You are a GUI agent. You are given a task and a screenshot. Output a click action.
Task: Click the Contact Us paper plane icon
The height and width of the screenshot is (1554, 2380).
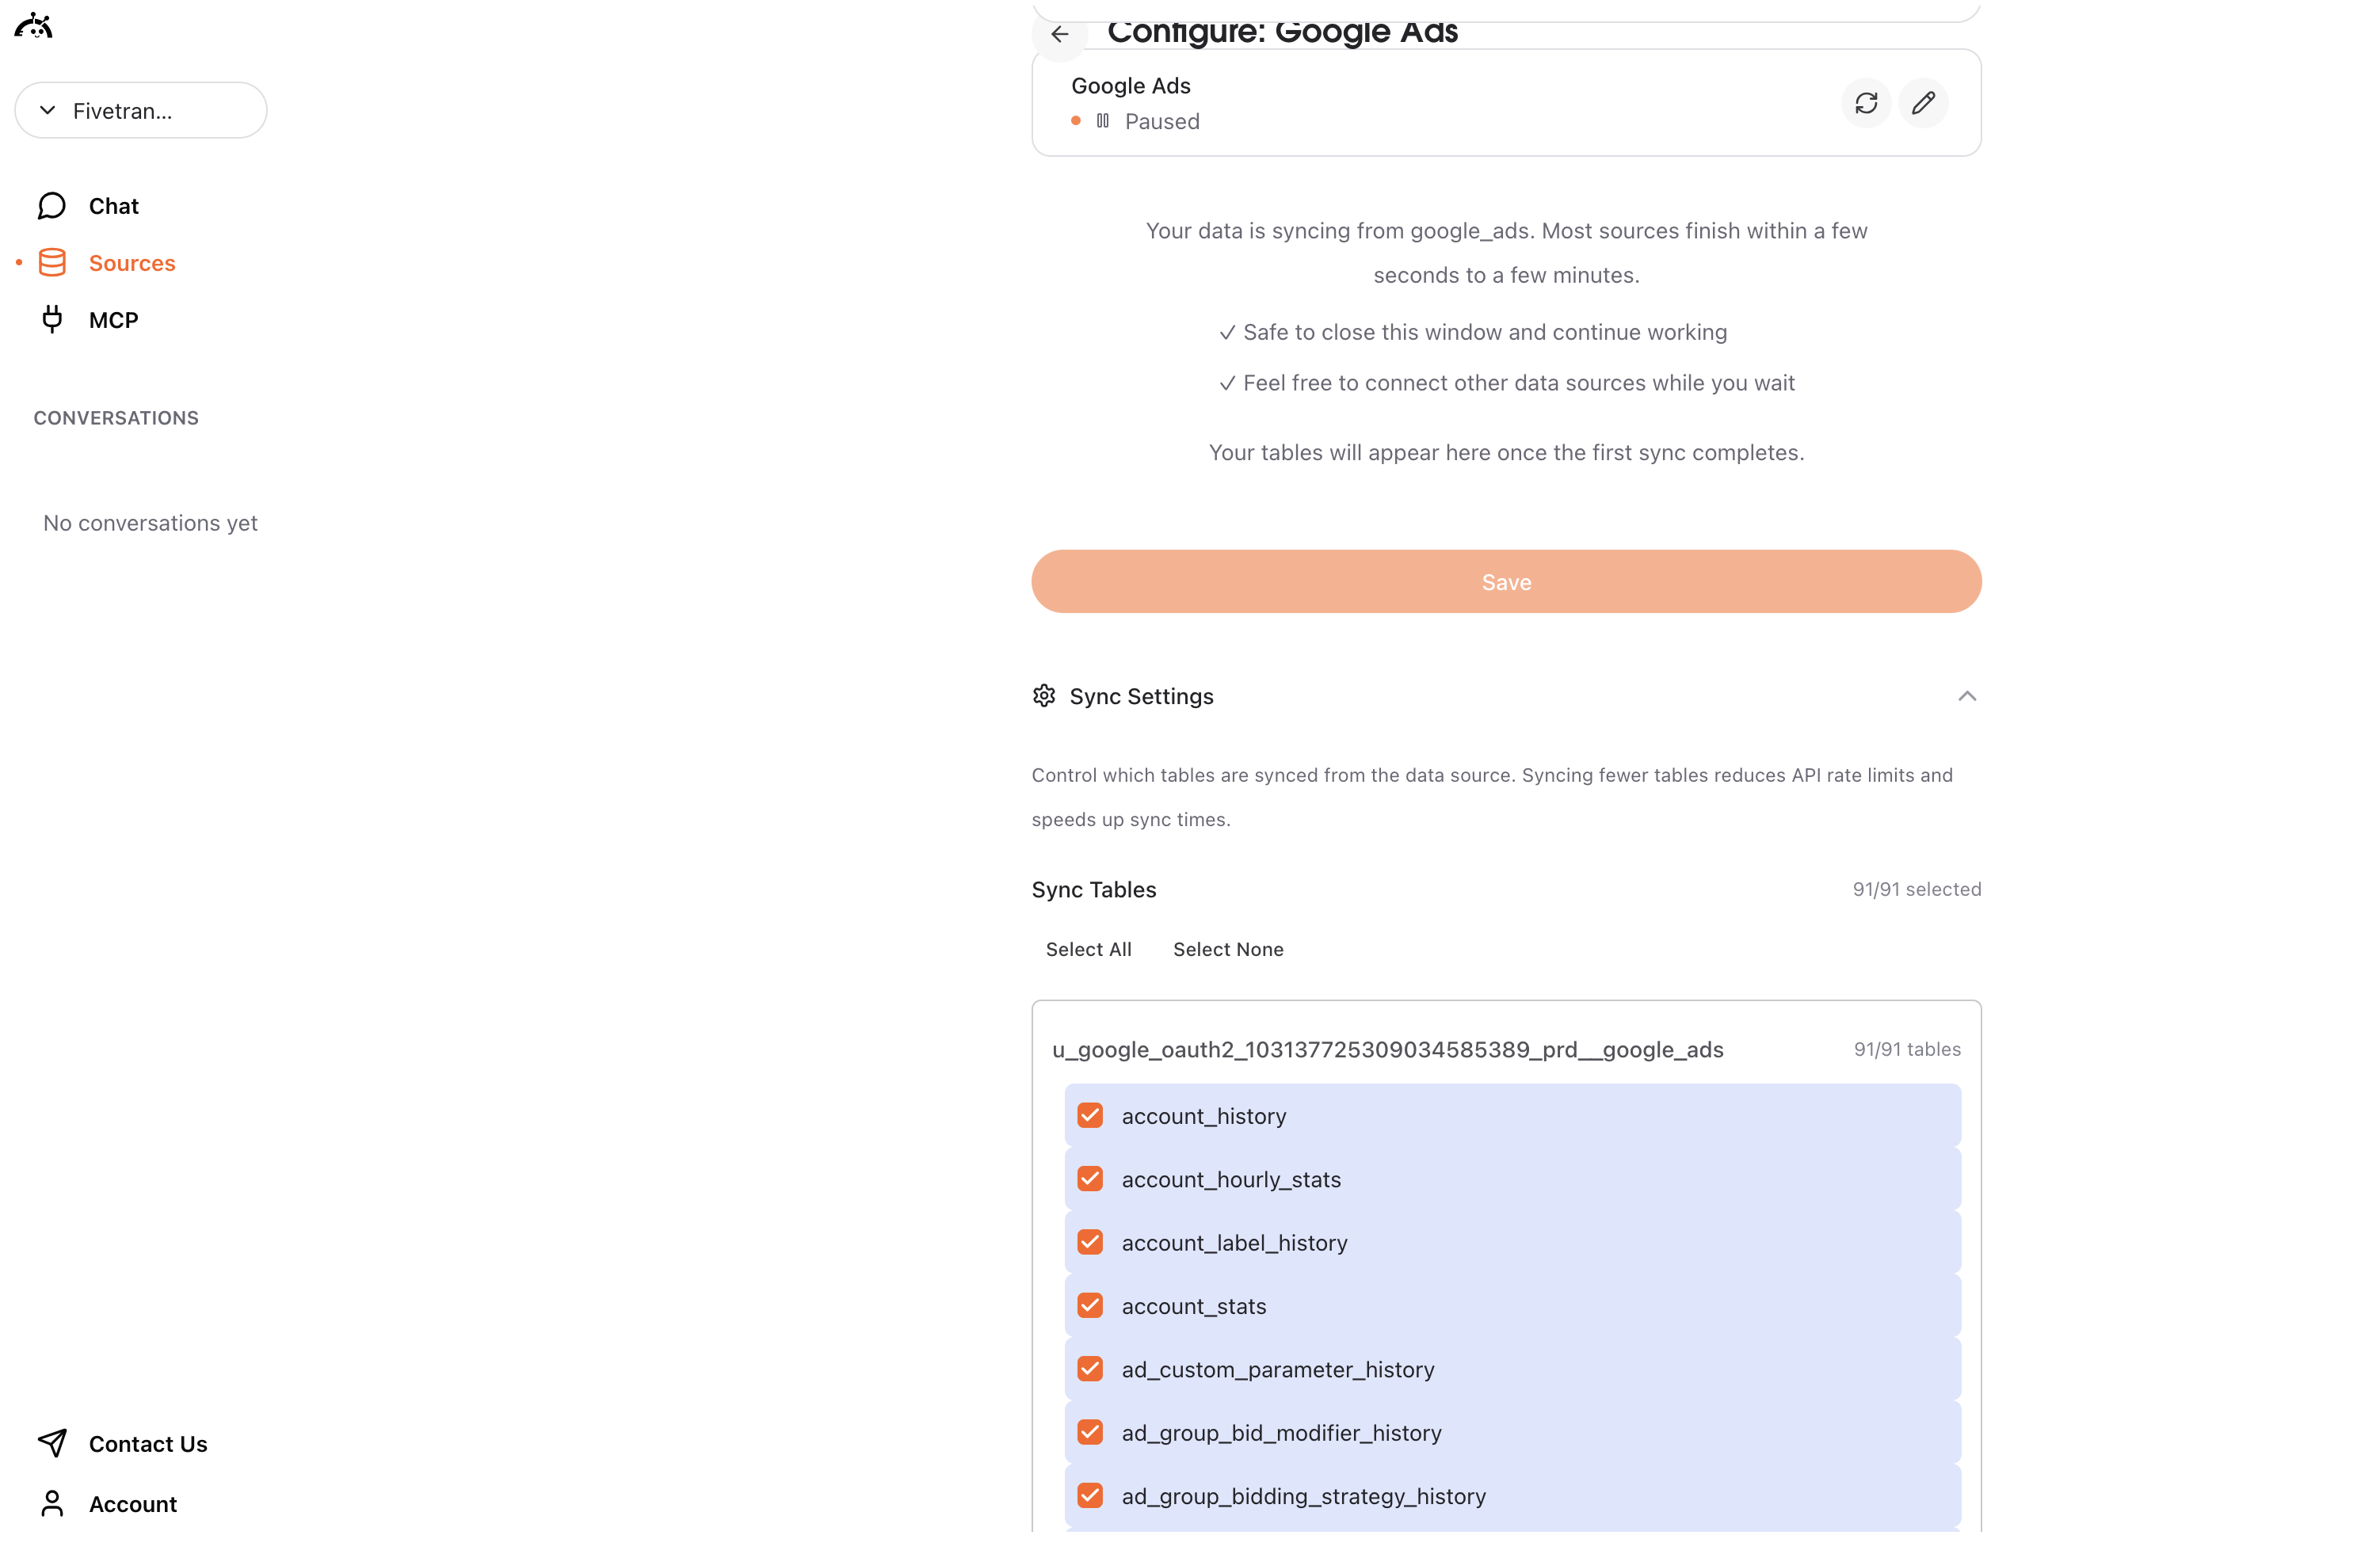(x=52, y=1443)
